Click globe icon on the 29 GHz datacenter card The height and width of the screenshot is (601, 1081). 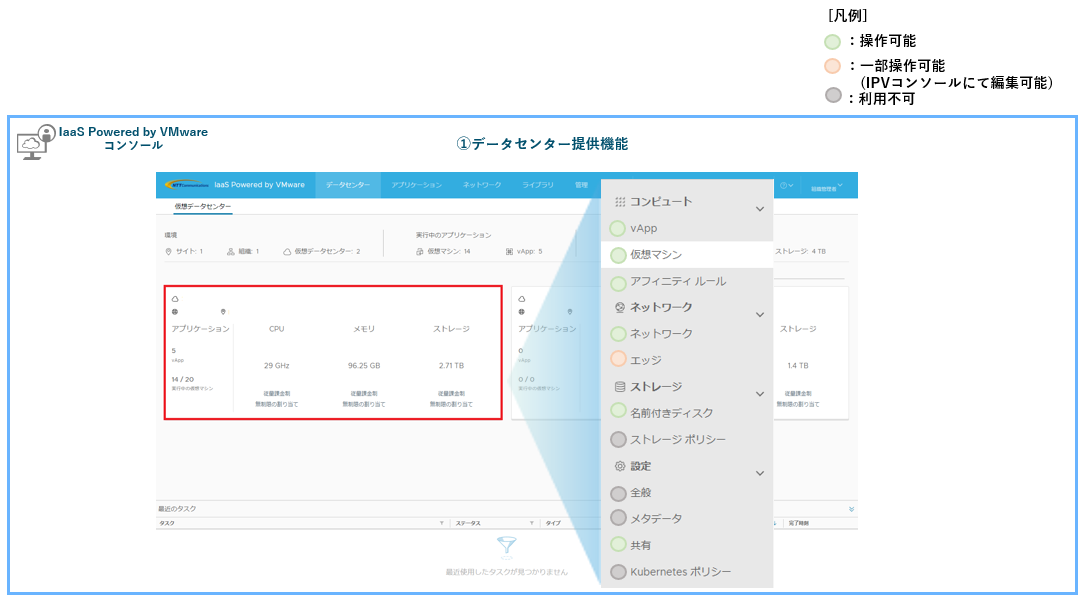pos(175,312)
